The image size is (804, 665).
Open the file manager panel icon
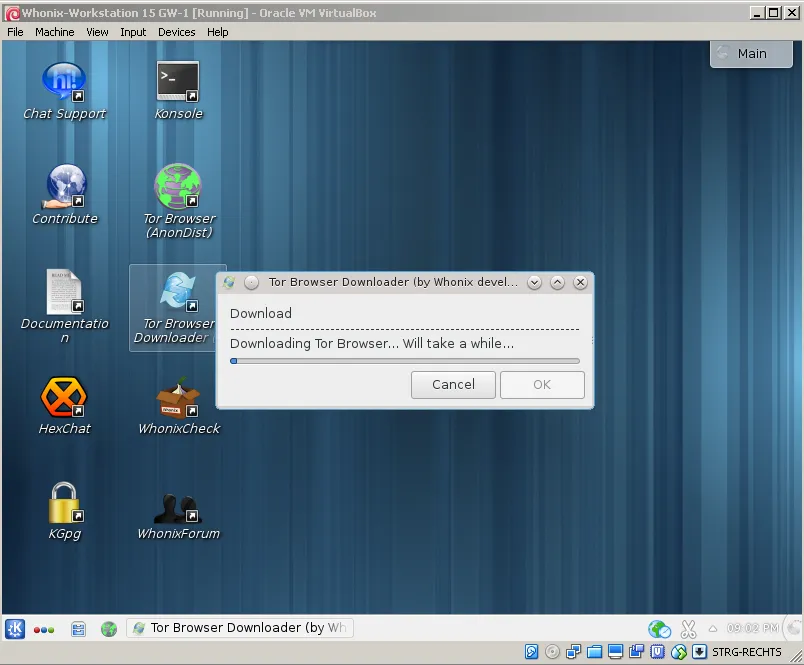78,629
